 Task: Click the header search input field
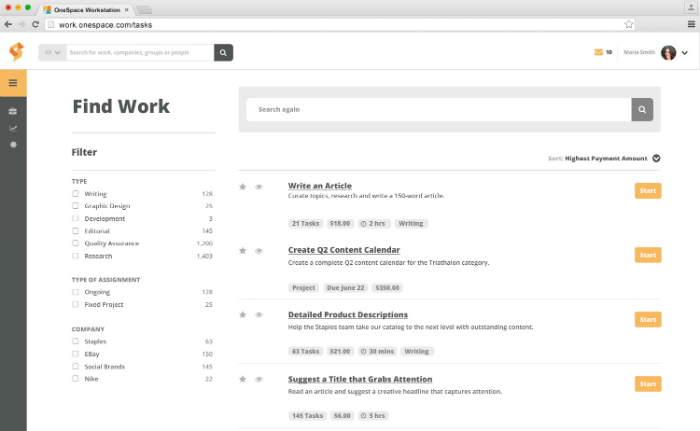click(x=140, y=53)
